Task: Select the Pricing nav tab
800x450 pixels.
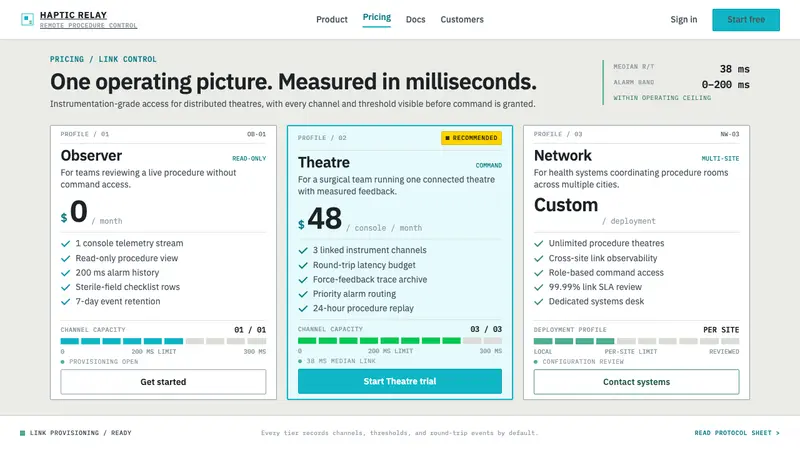Action: [377, 17]
